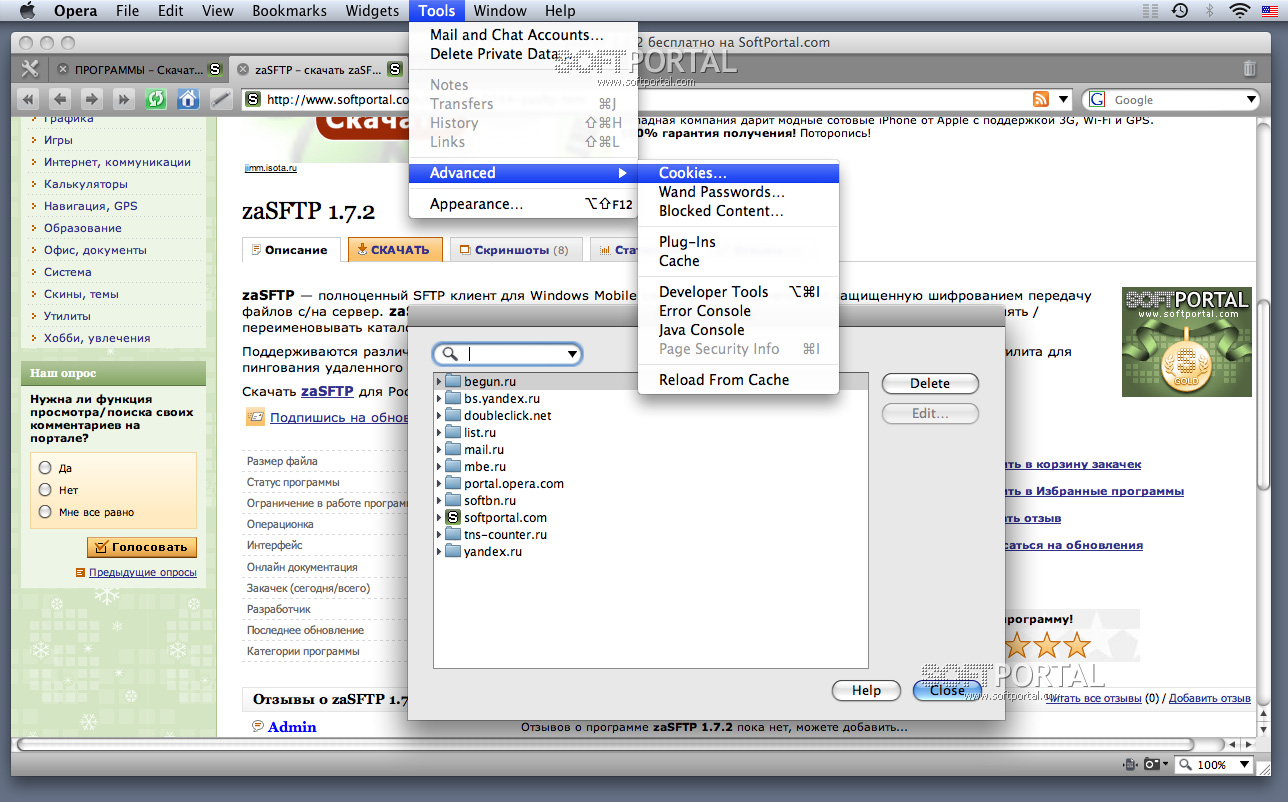Image resolution: width=1288 pixels, height=802 pixels.
Task: Open the cookie search field dropdown
Action: click(x=572, y=354)
